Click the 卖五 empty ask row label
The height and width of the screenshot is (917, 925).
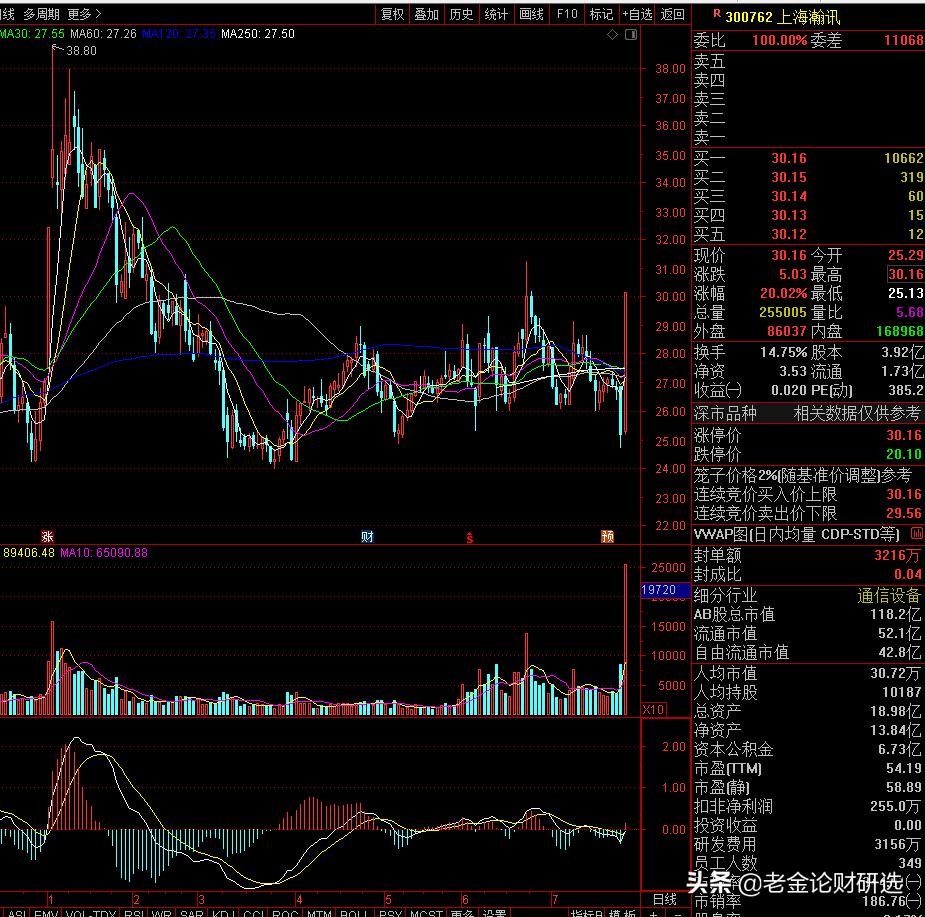[x=709, y=61]
